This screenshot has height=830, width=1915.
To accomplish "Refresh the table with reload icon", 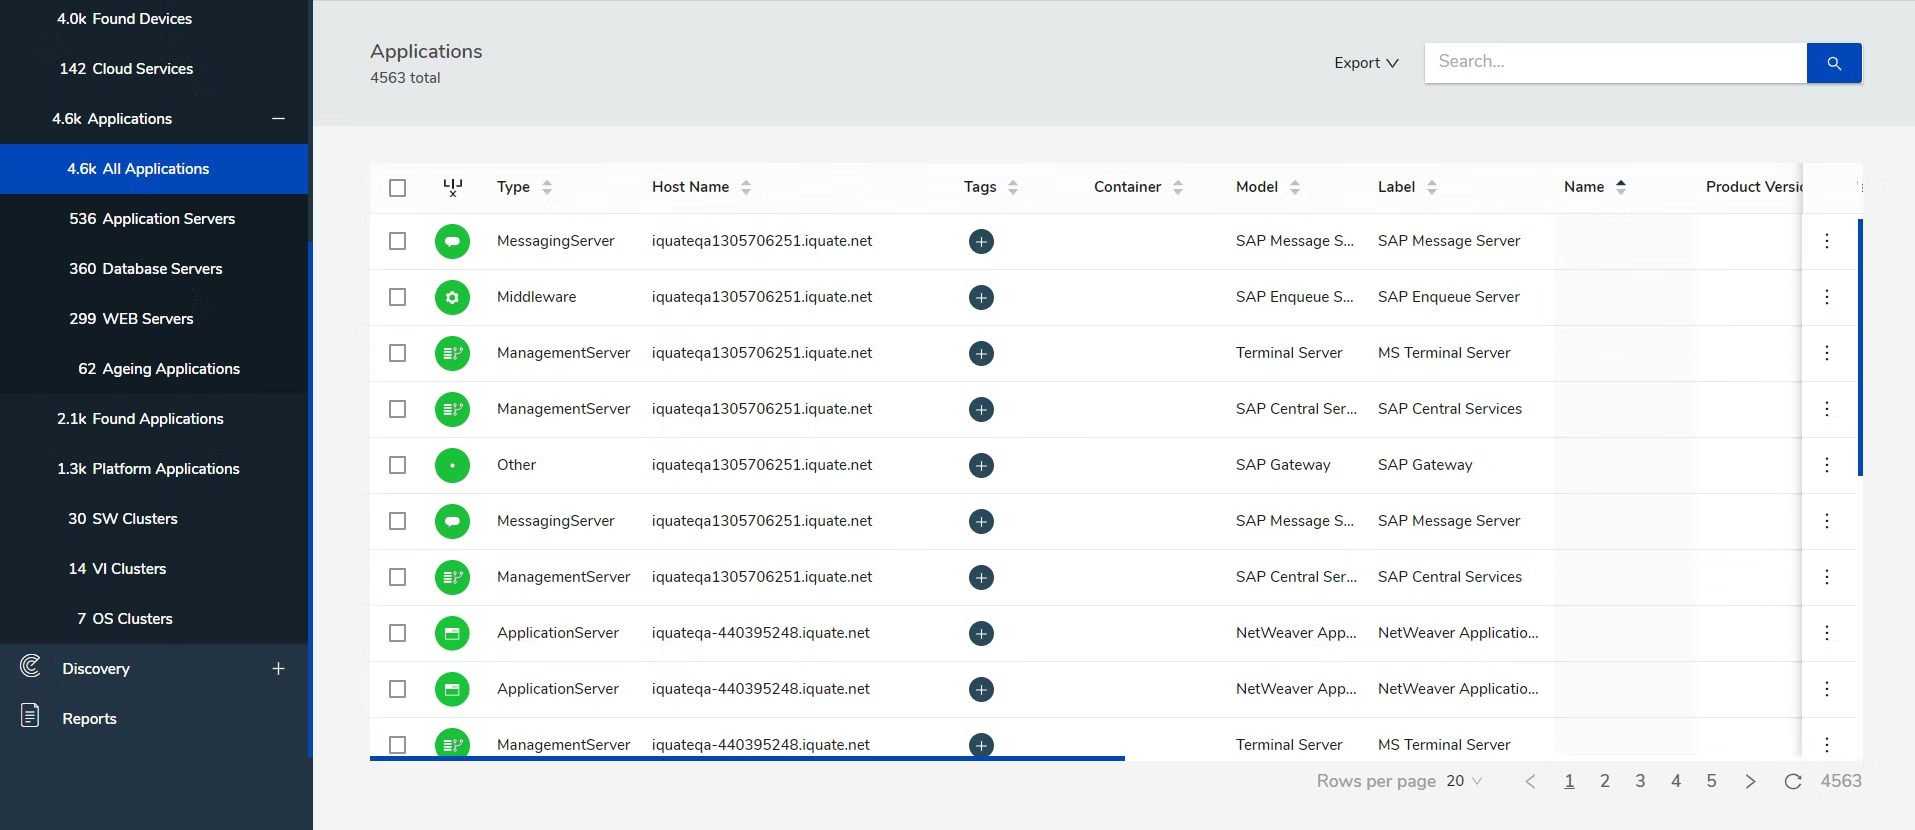I will pos(1793,782).
